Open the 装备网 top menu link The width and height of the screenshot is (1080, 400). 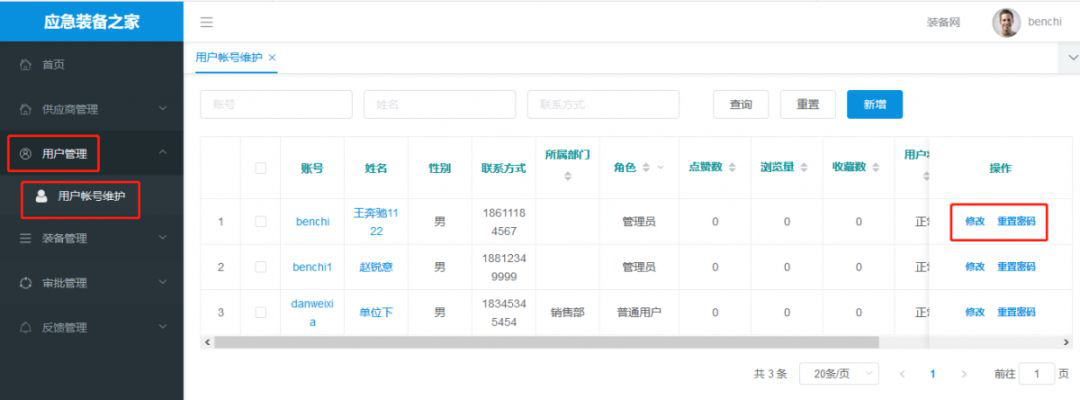coord(943,22)
